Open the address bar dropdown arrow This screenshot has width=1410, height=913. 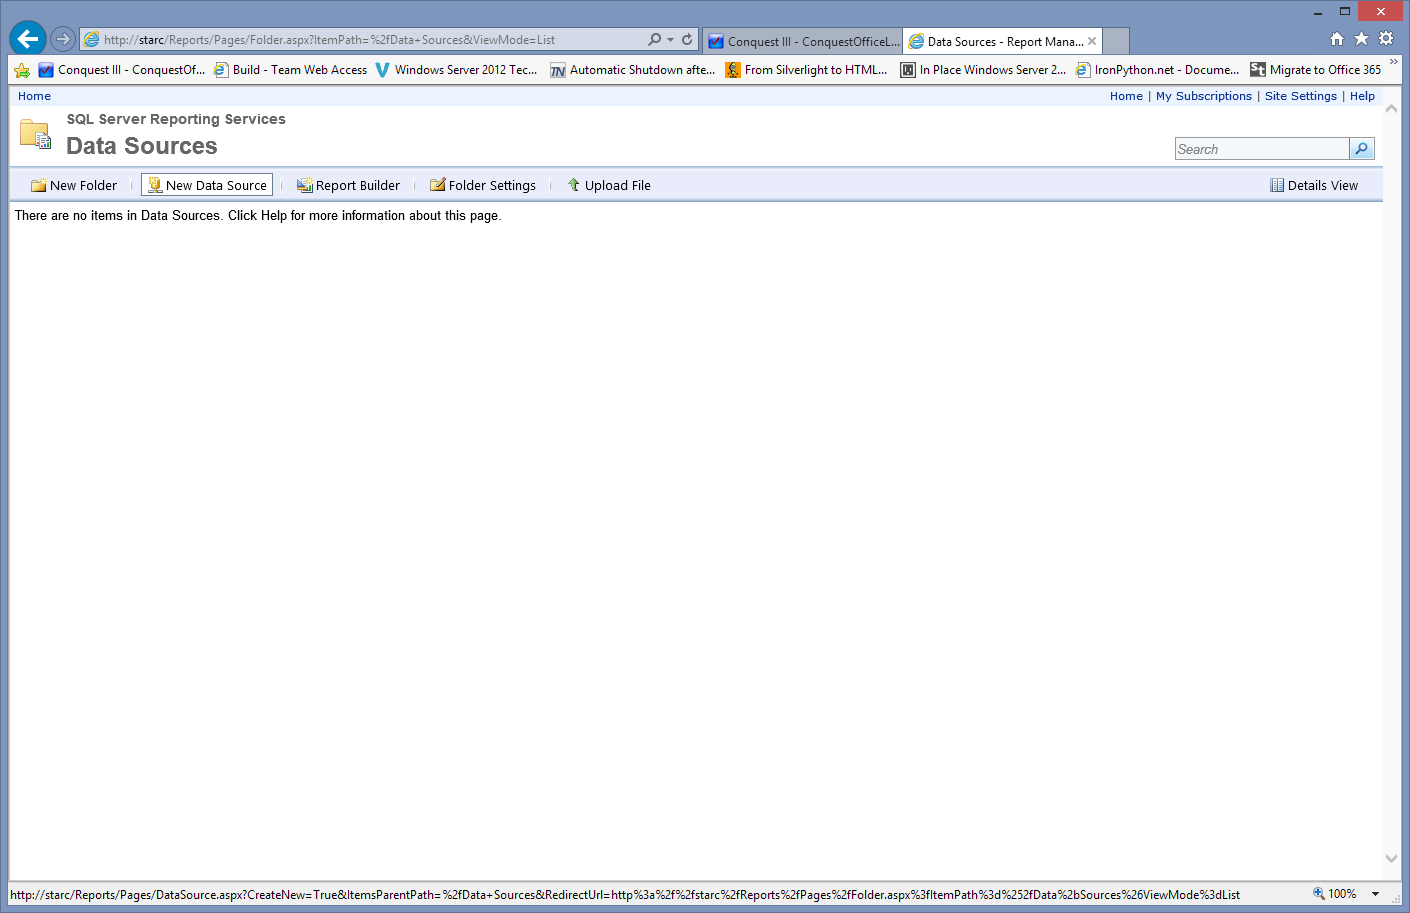coord(670,40)
